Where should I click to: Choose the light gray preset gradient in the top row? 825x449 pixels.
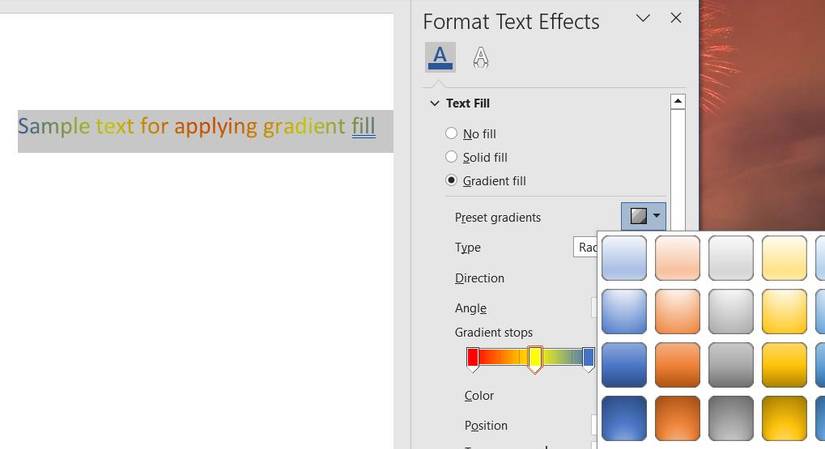(x=730, y=257)
